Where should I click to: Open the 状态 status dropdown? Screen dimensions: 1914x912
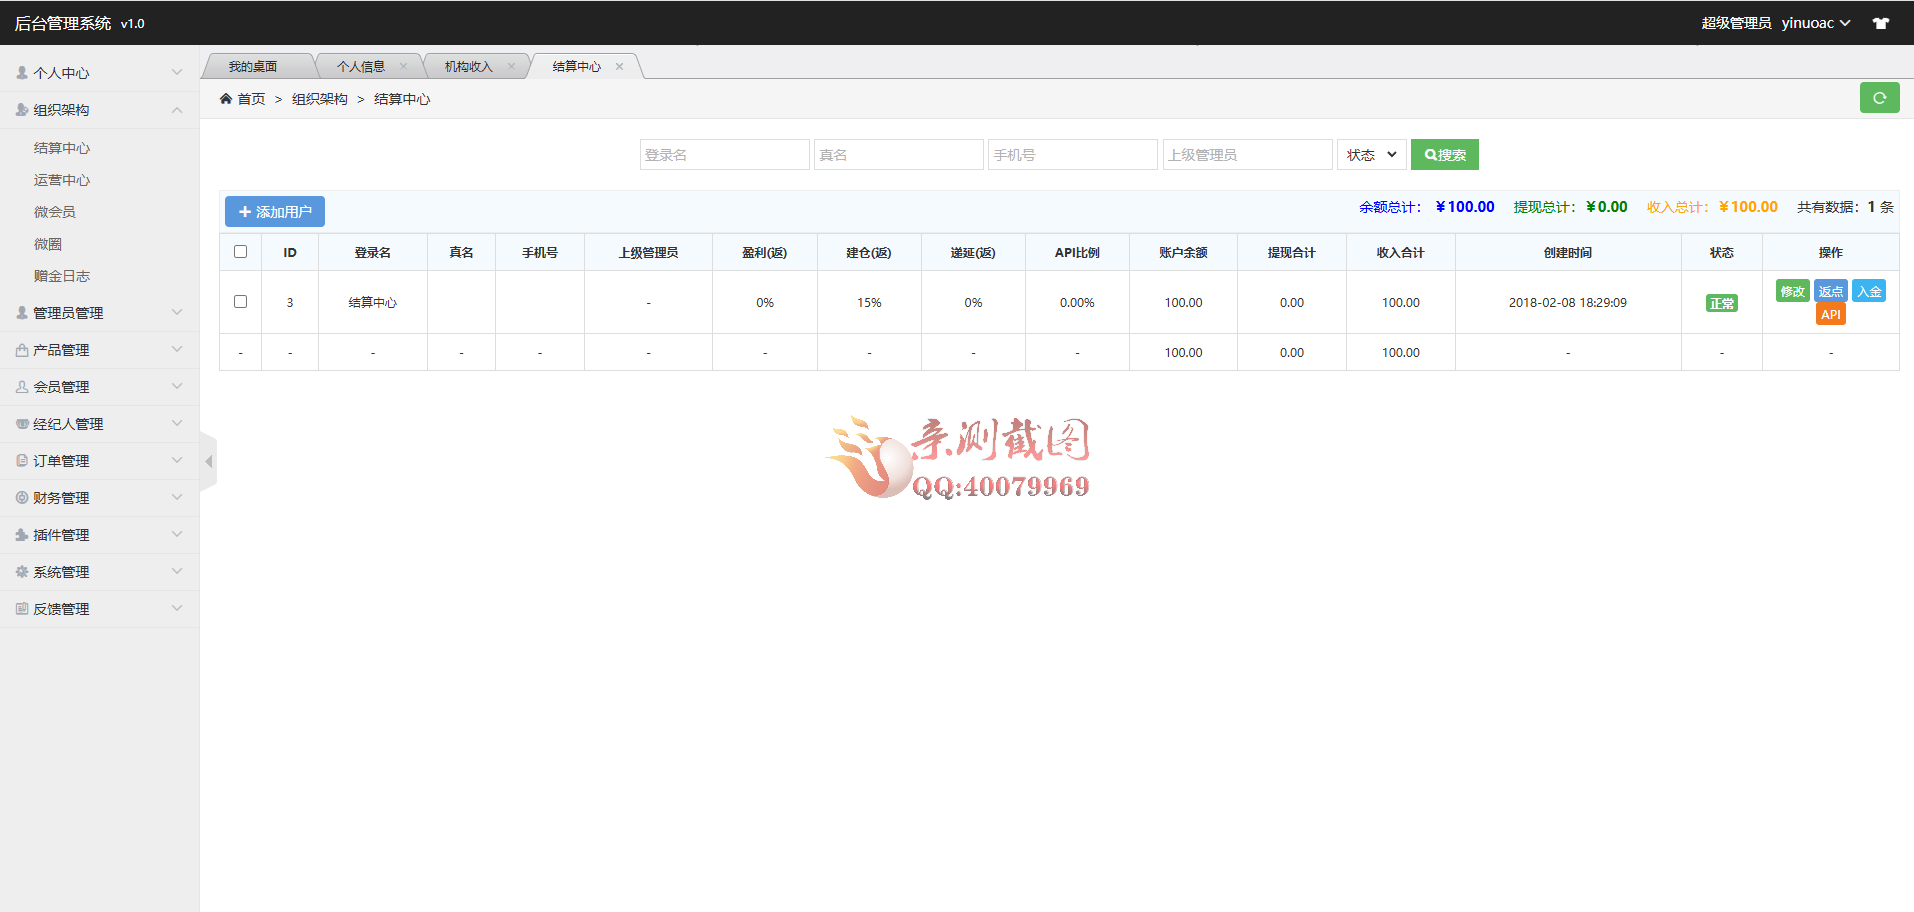(1371, 155)
